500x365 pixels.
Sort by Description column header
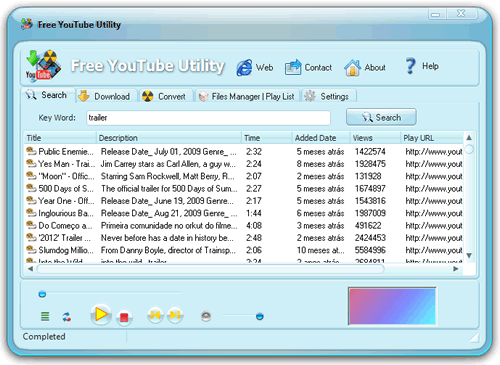169,138
